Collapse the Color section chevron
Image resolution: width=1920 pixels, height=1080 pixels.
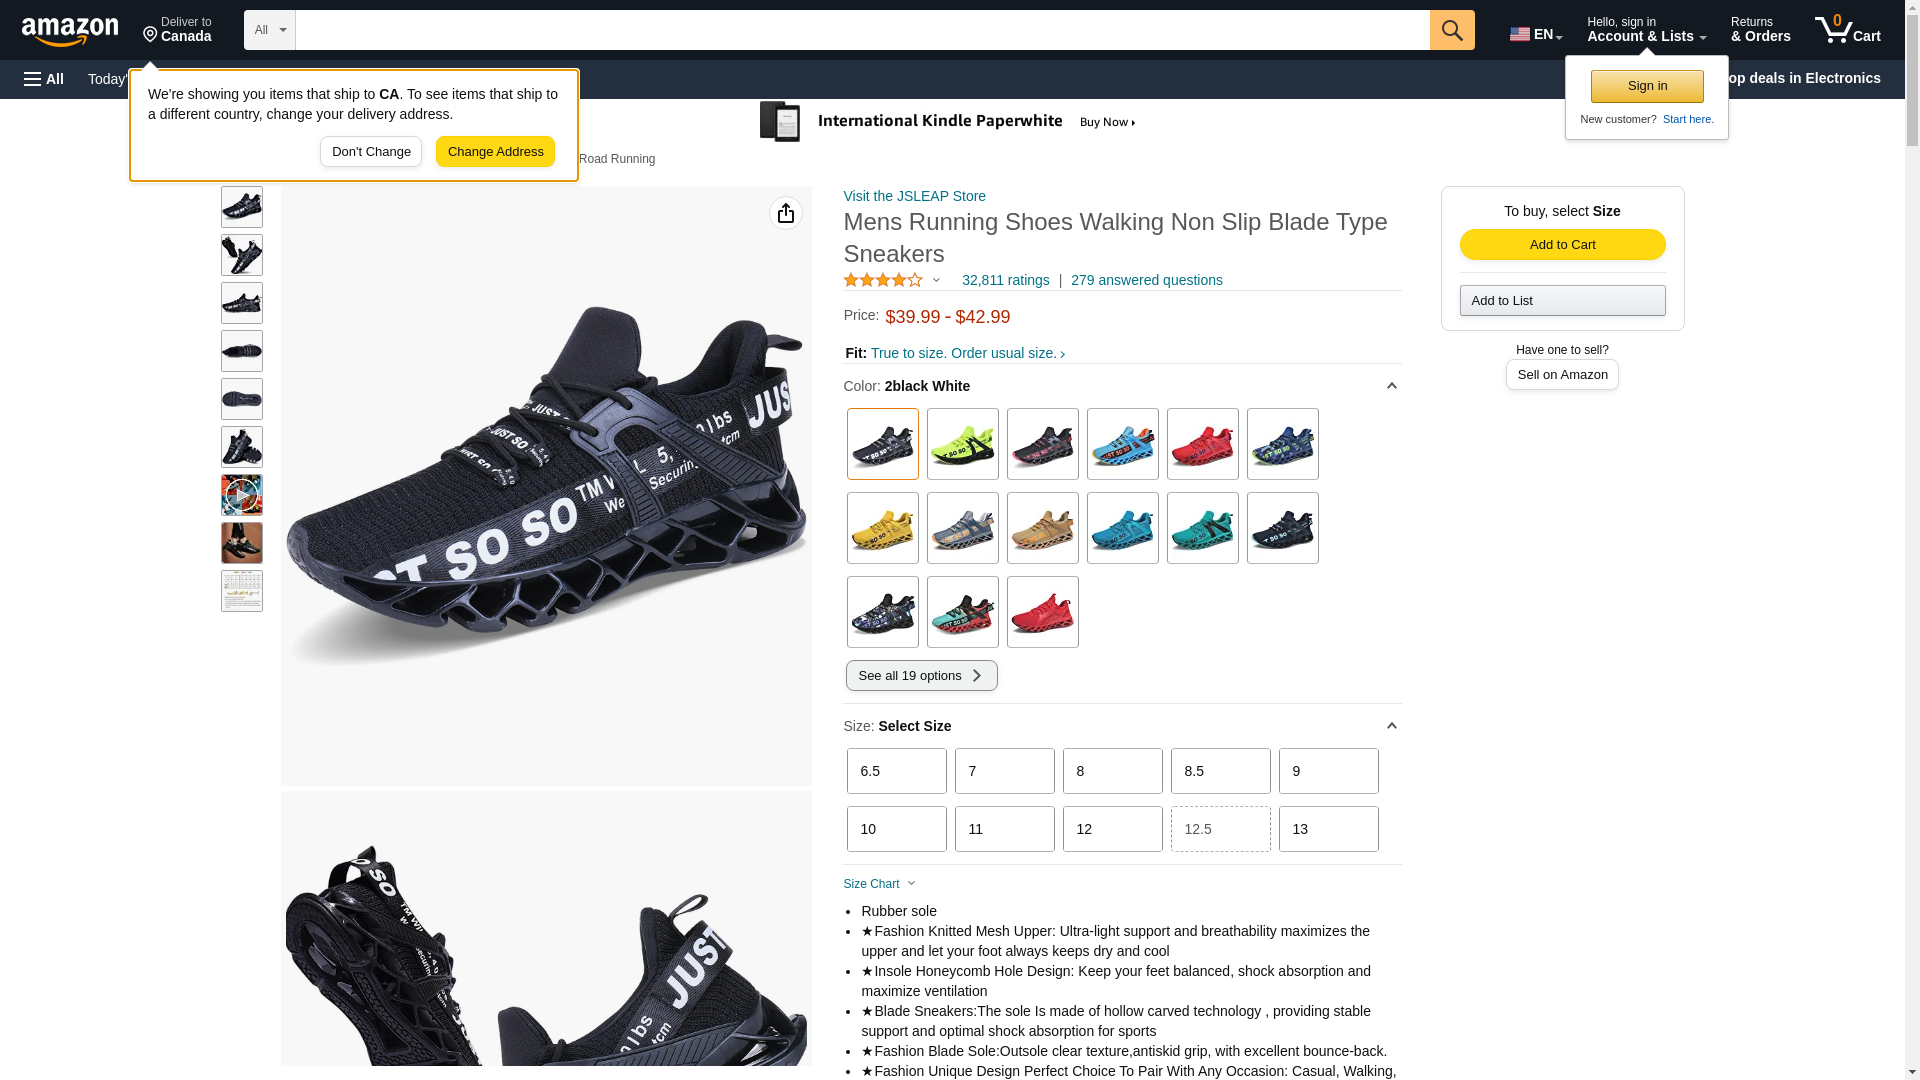coord(1391,386)
